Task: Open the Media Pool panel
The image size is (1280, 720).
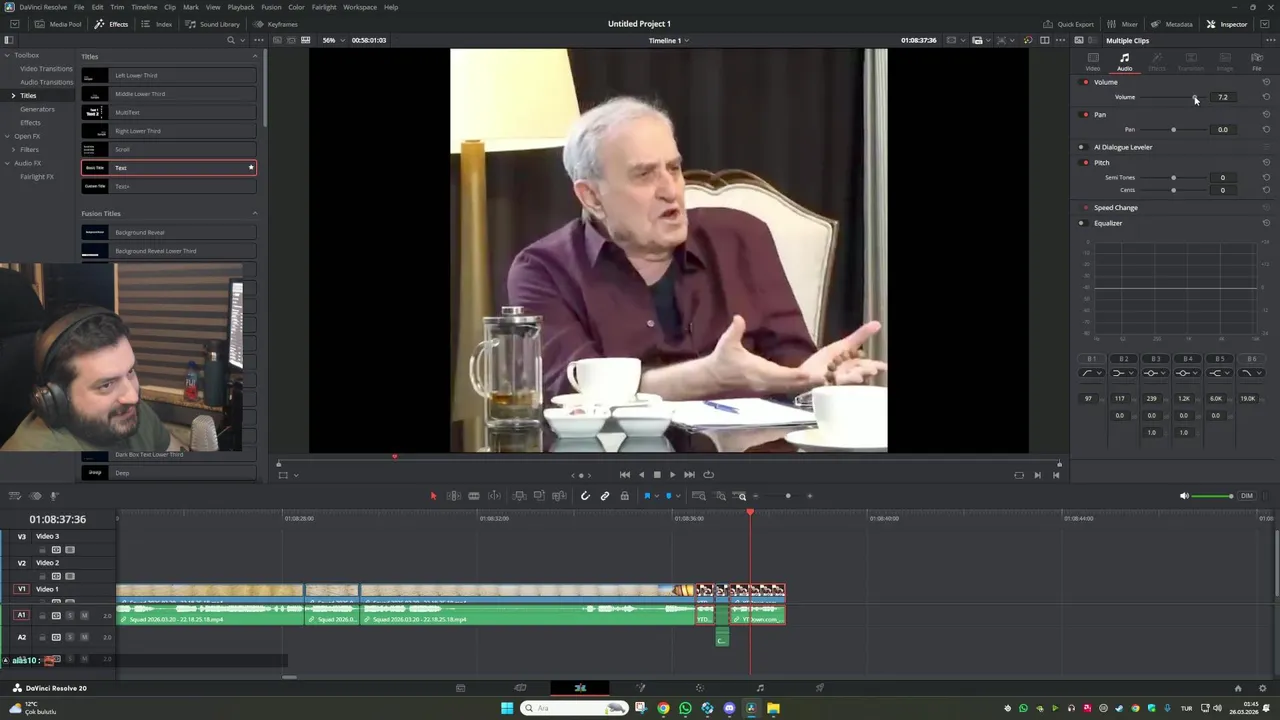Action: click(x=58, y=24)
